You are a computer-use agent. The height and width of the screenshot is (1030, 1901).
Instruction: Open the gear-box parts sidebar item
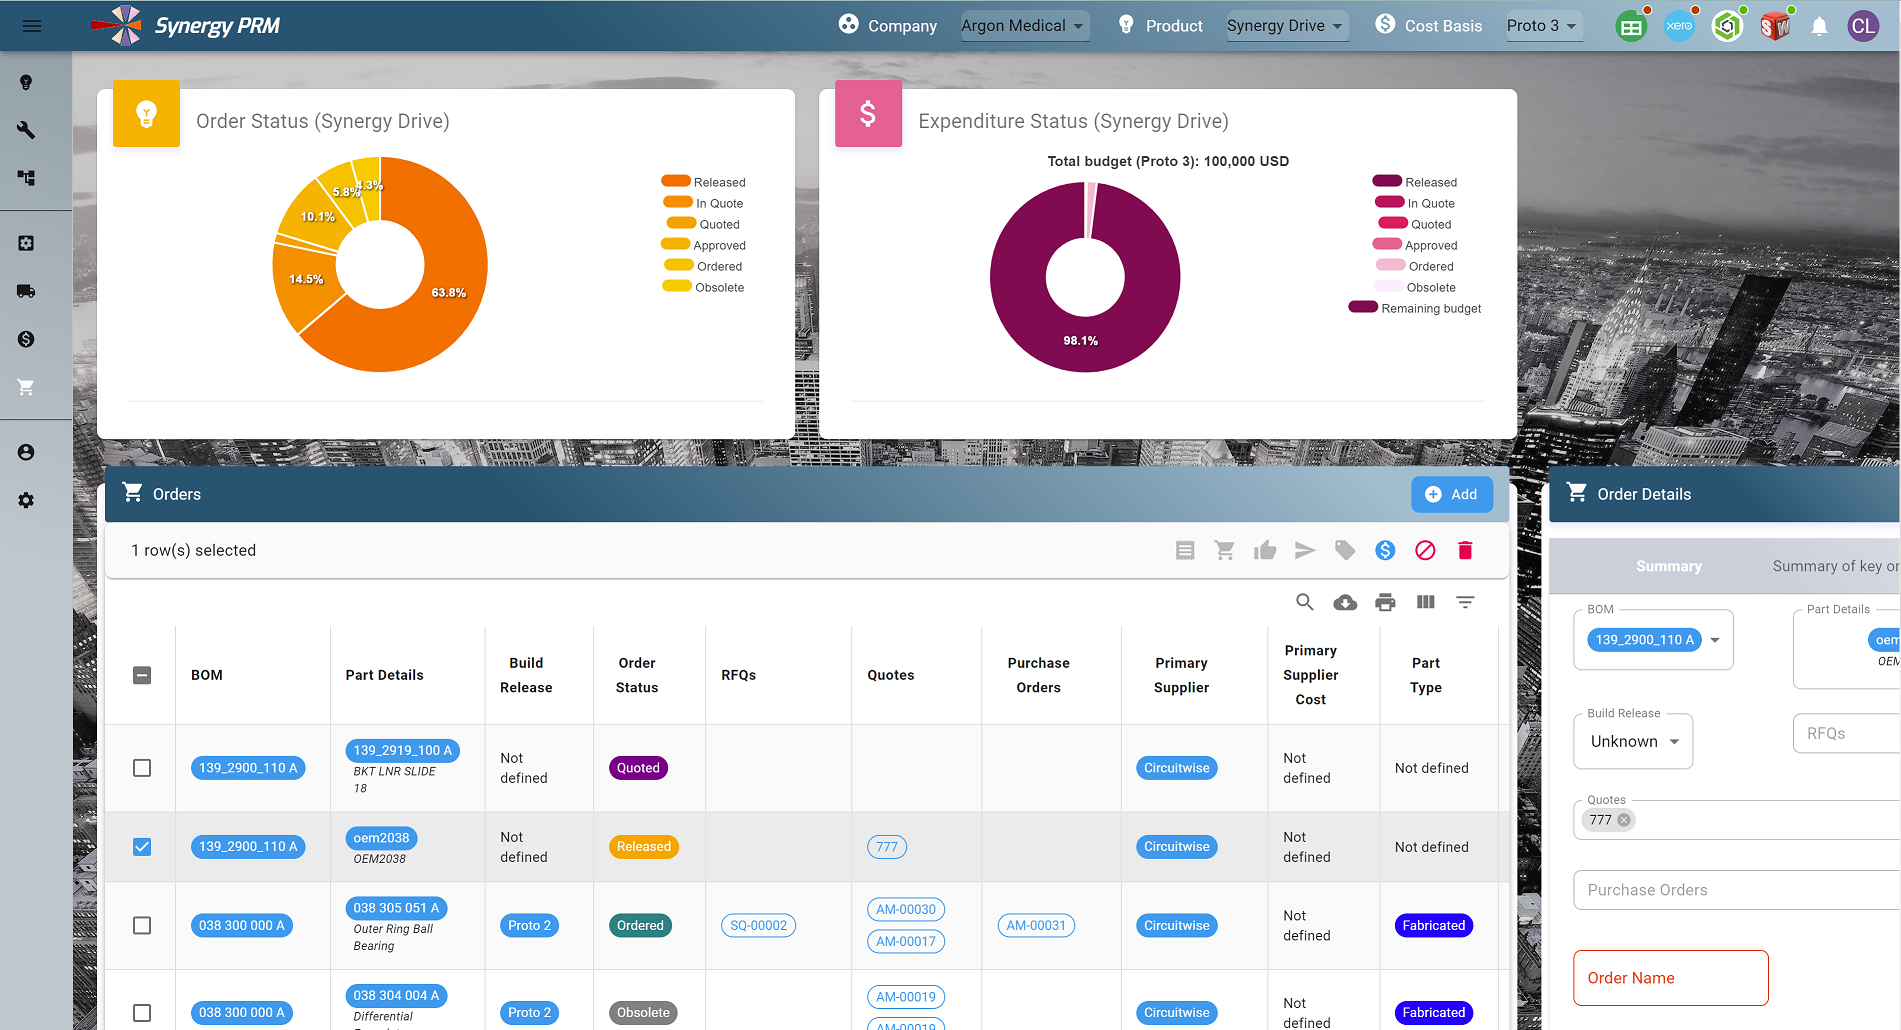26,243
